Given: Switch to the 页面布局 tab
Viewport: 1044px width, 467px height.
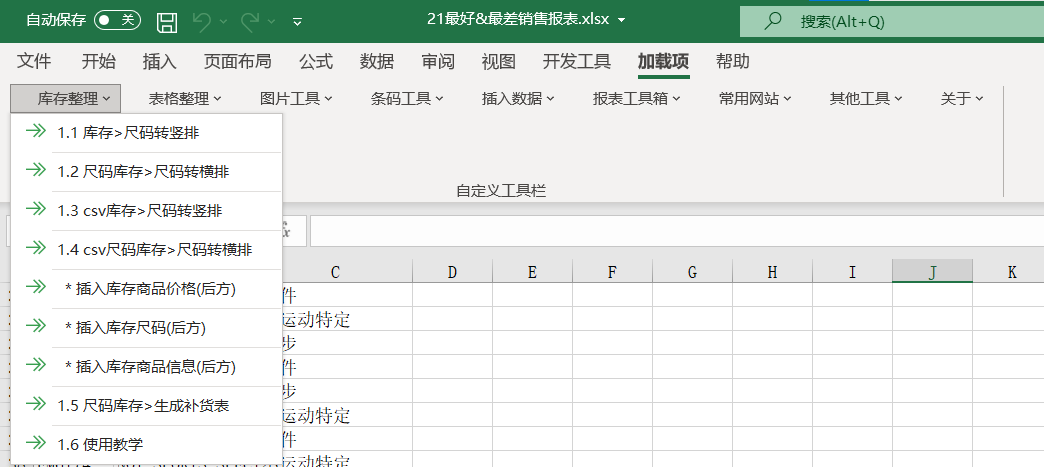Looking at the screenshot, I should click(x=237, y=62).
